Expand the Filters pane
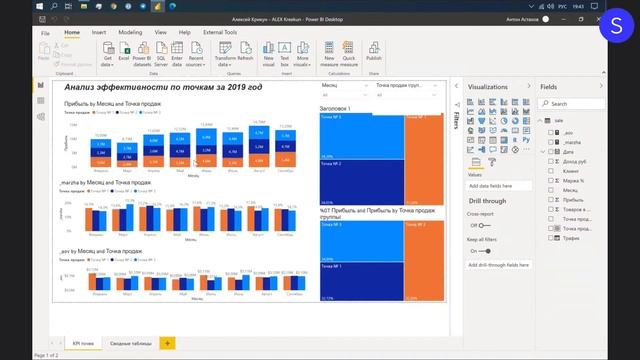The image size is (640, 360). 456,86
